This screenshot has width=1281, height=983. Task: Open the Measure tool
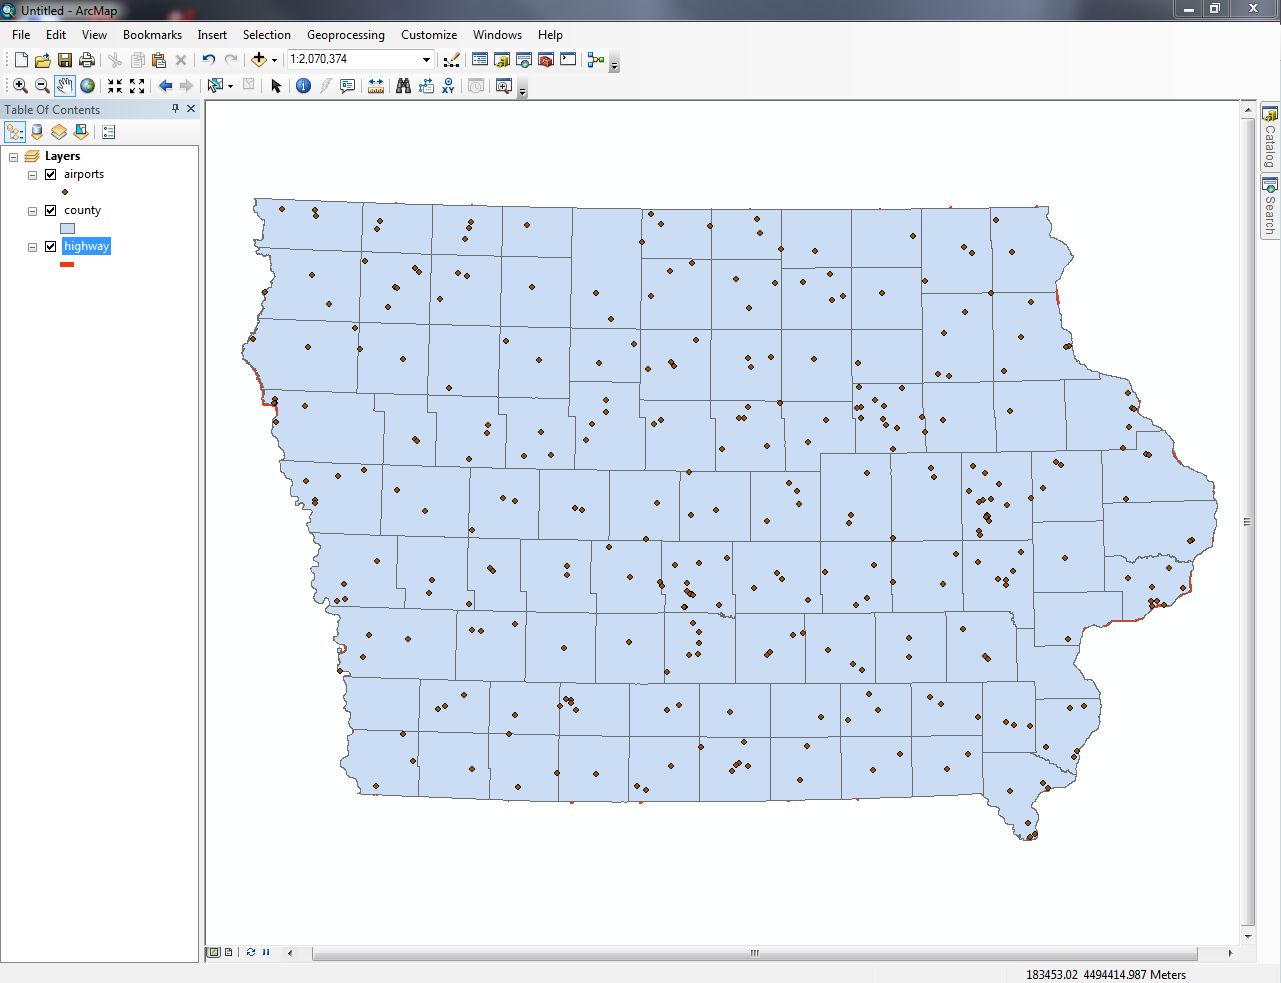coord(376,85)
